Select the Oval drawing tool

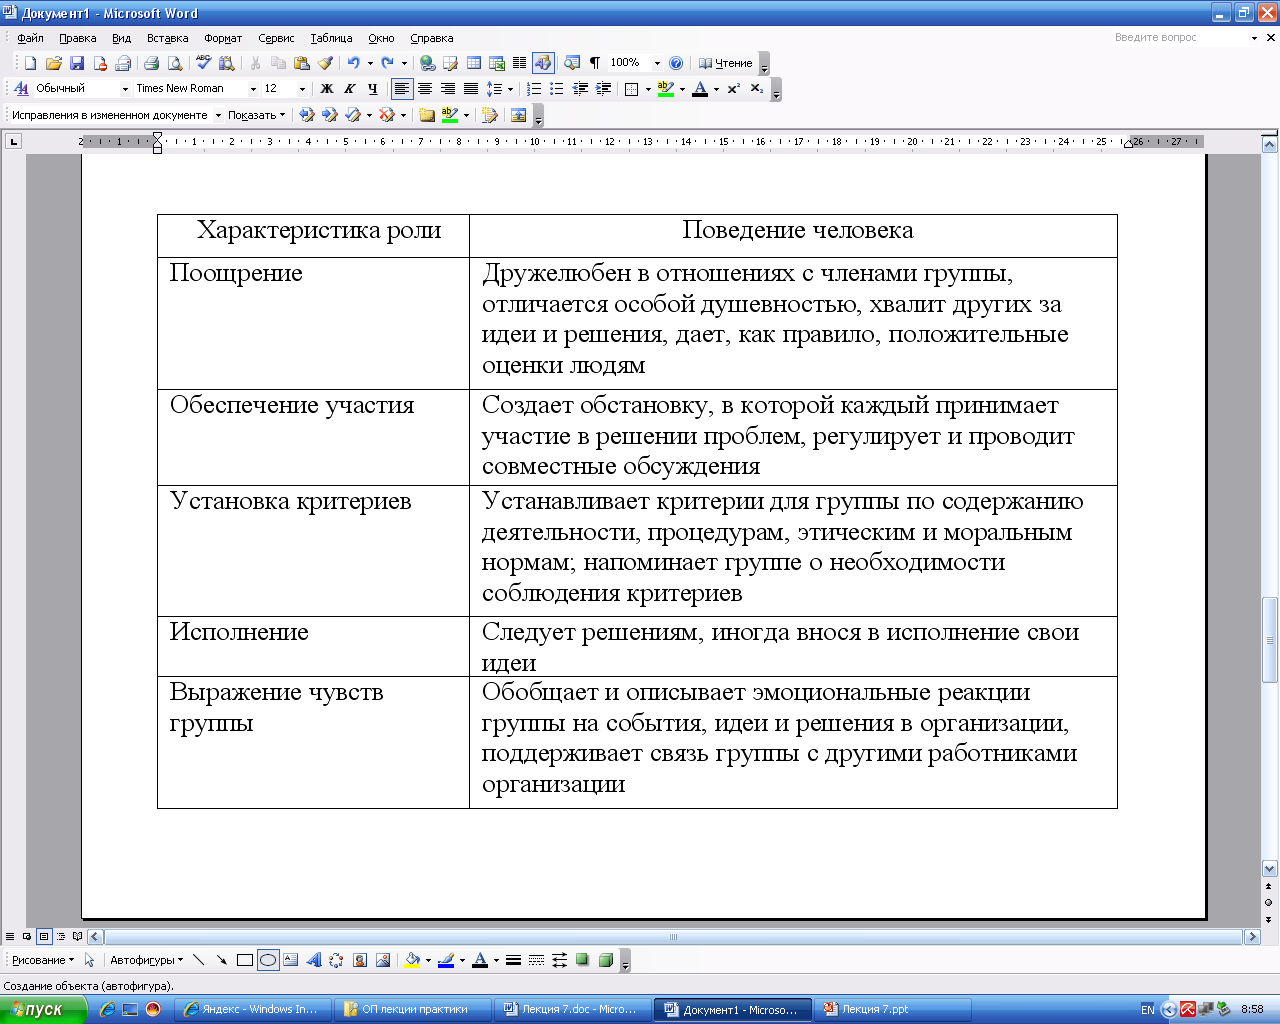(267, 960)
